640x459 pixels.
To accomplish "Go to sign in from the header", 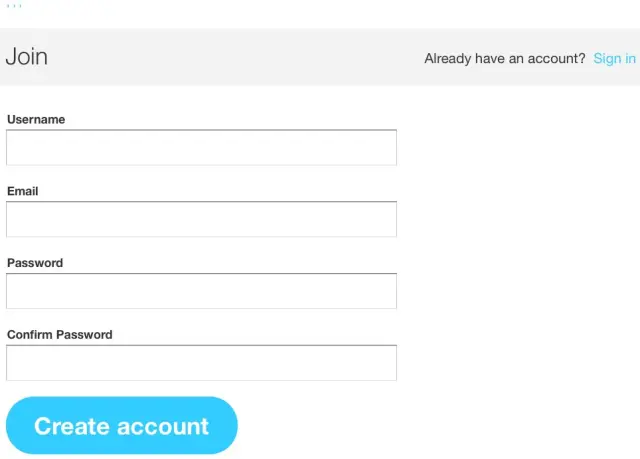I will (614, 58).
